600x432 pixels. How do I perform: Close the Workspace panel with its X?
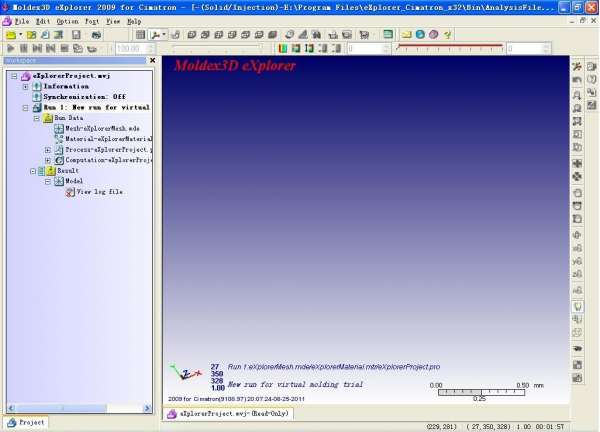click(x=153, y=60)
